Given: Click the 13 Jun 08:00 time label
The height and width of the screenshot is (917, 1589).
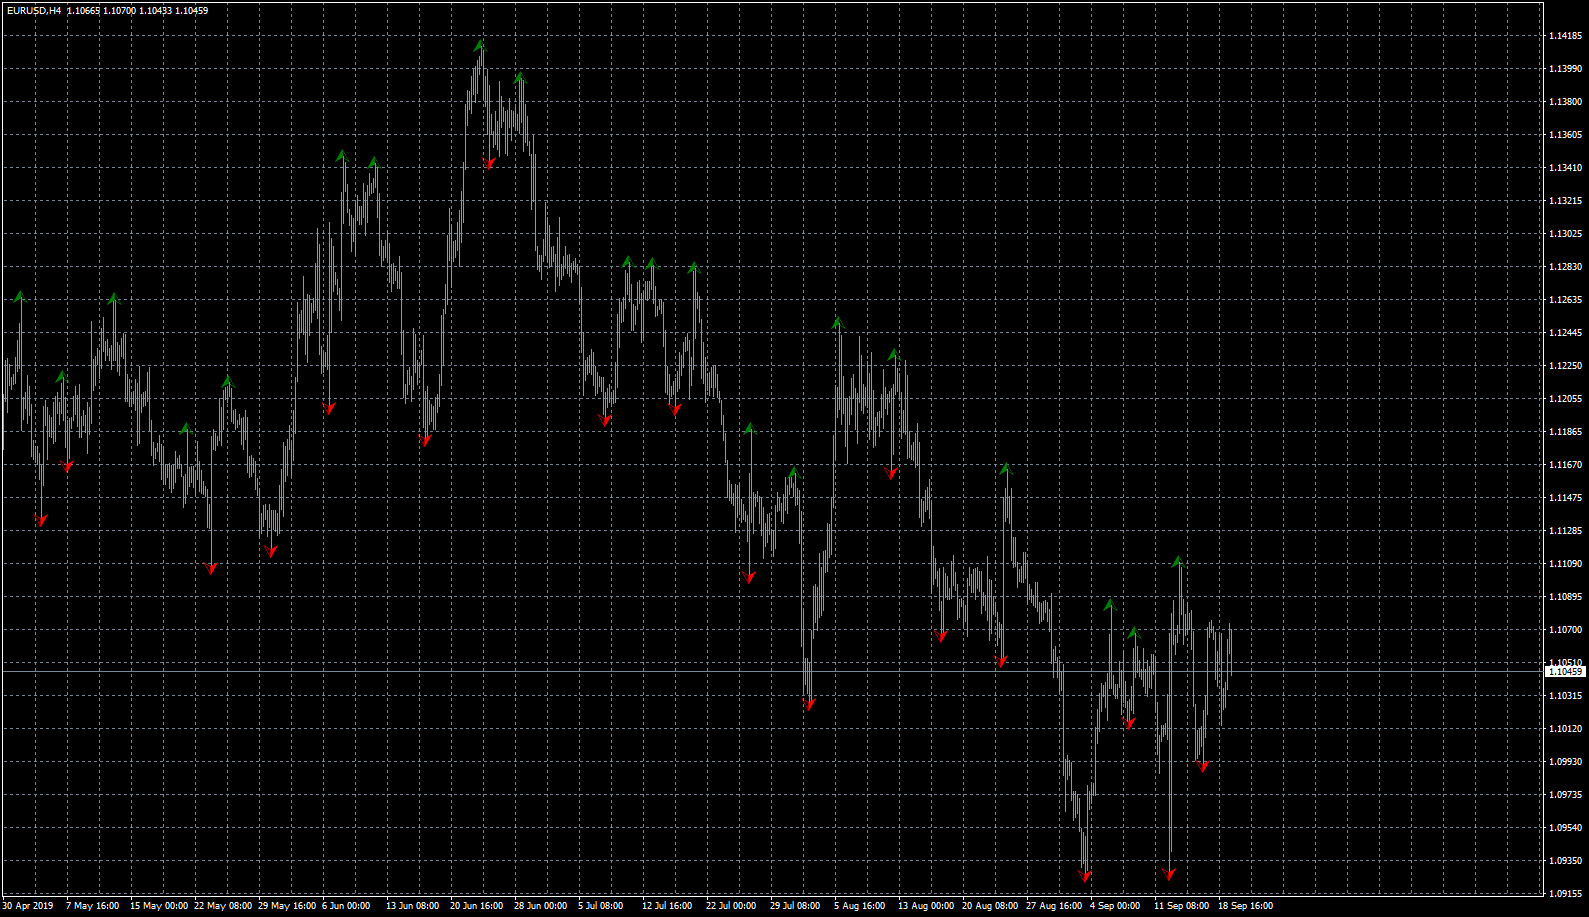Looking at the screenshot, I should coord(413,906).
